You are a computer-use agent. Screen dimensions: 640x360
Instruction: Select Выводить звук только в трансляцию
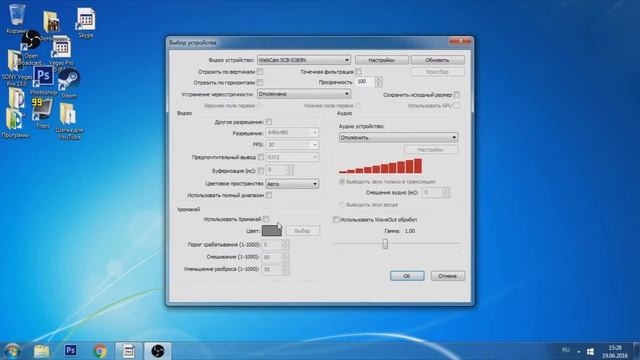(x=342, y=182)
